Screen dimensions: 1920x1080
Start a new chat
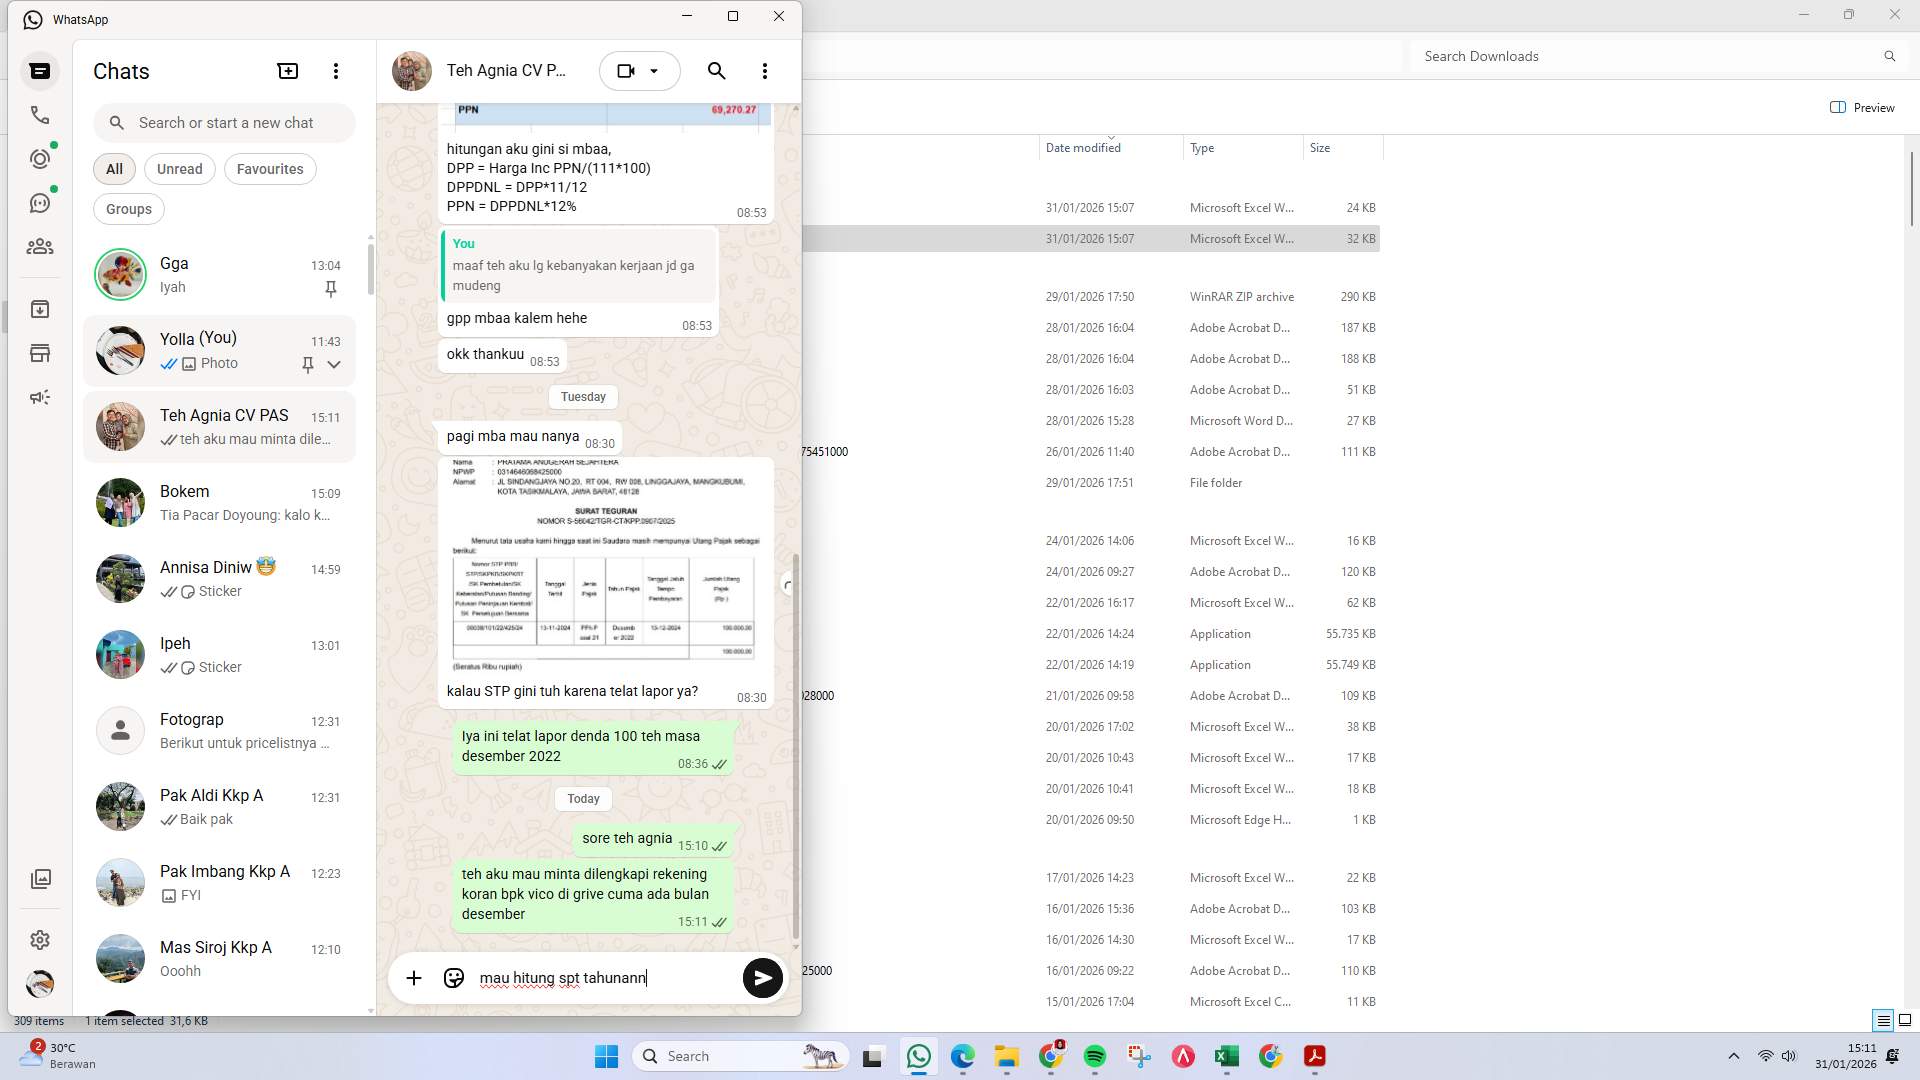tap(287, 70)
